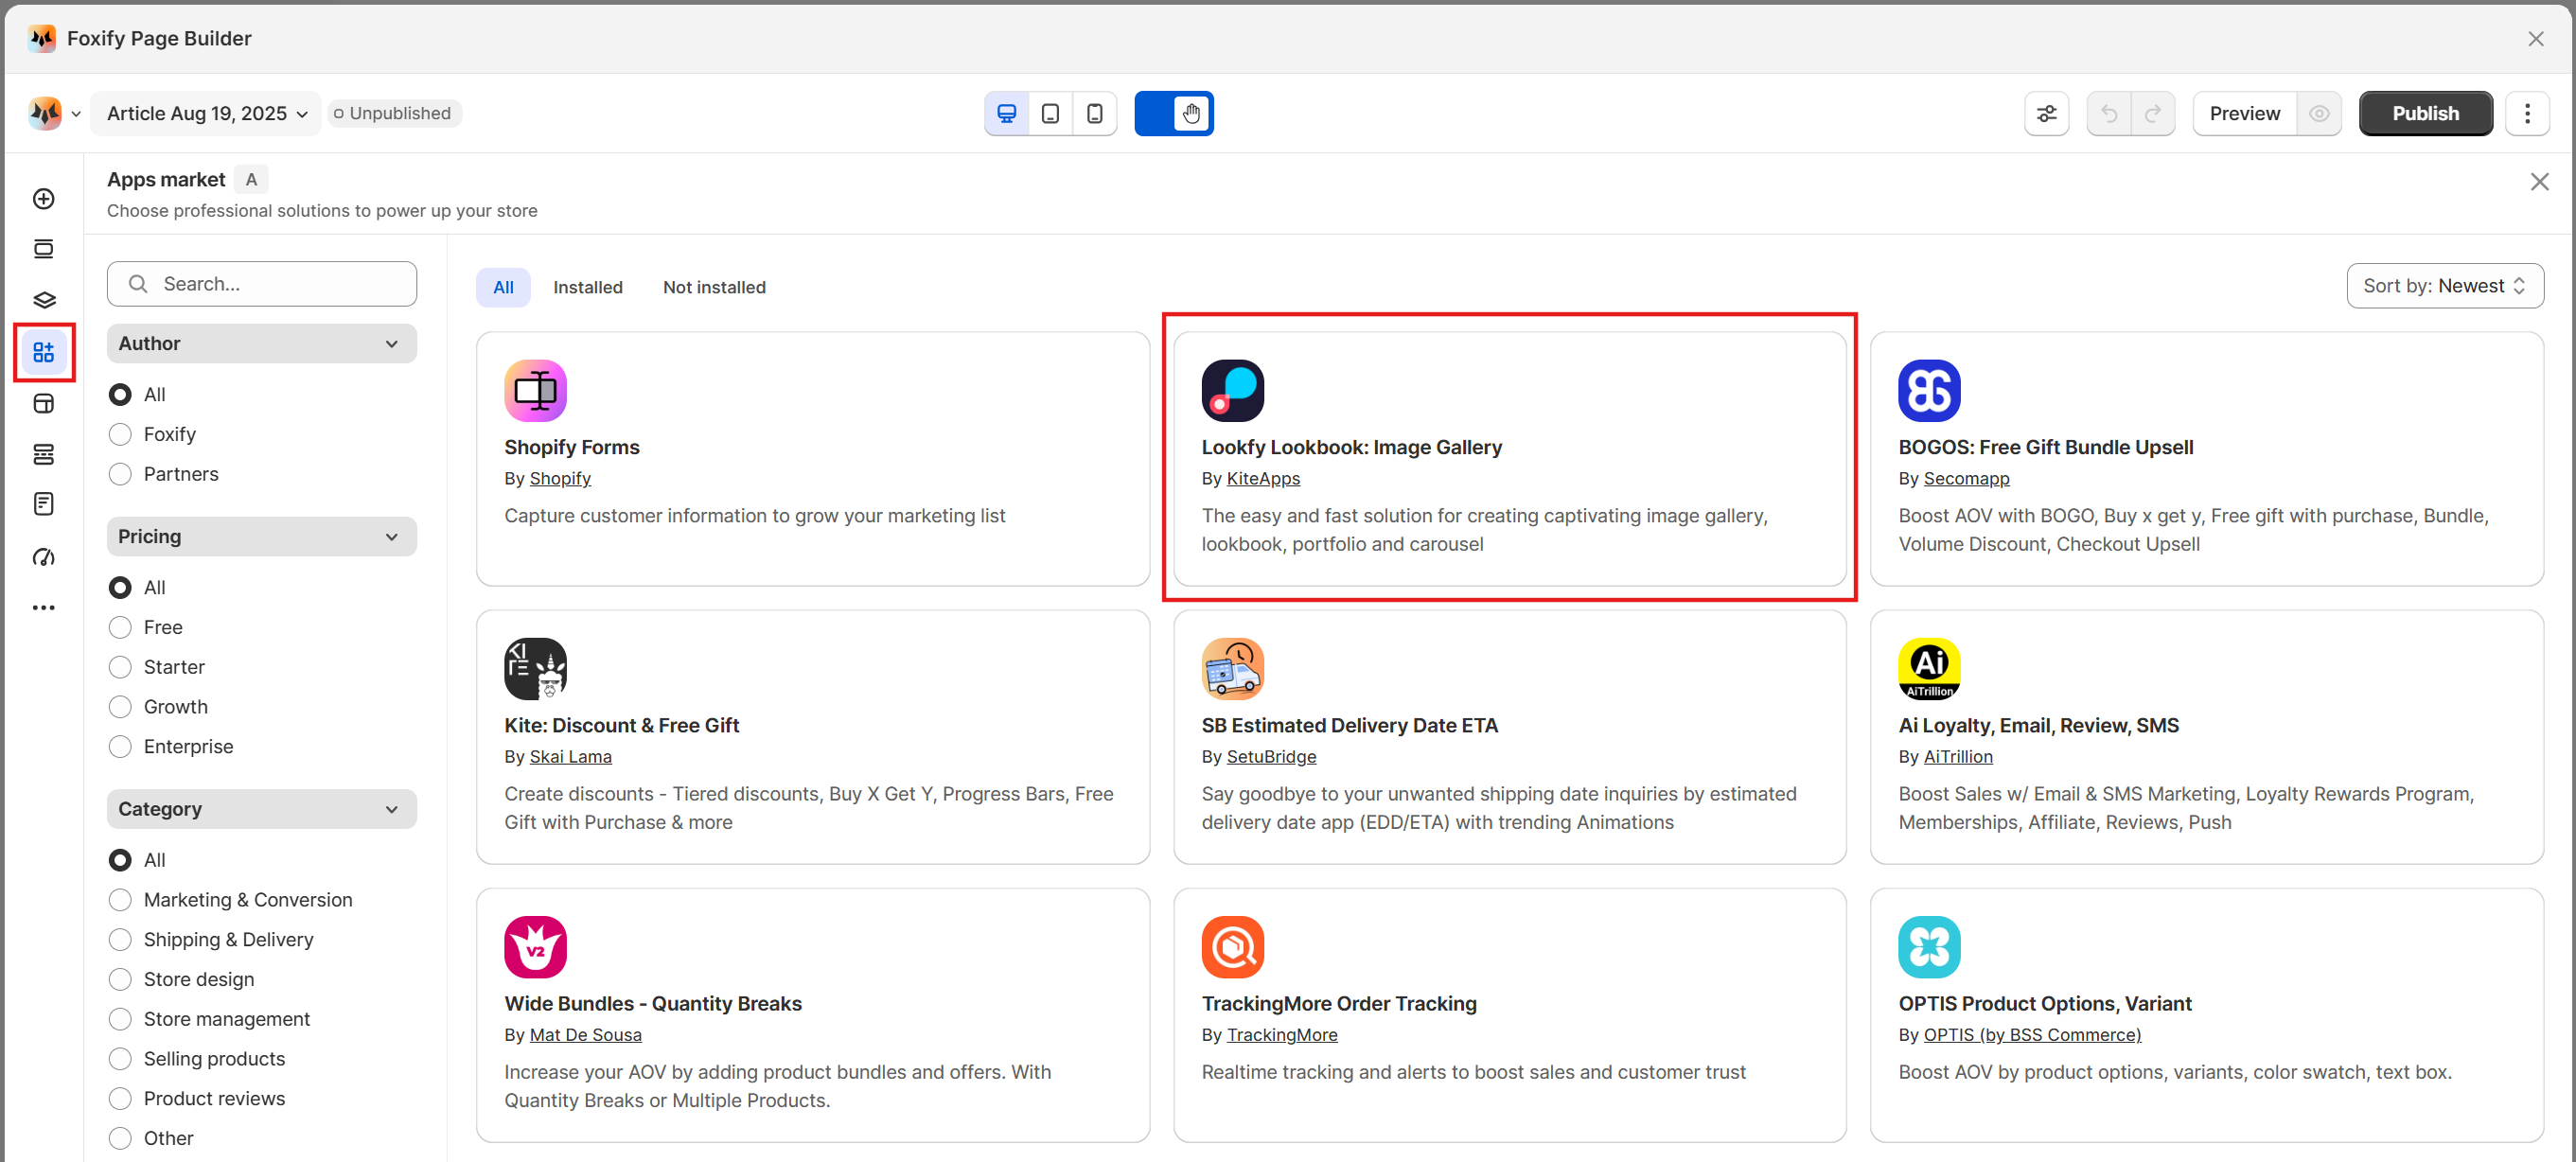The image size is (2576, 1162).
Task: Select Enterprise pricing radio button
Action: 120,747
